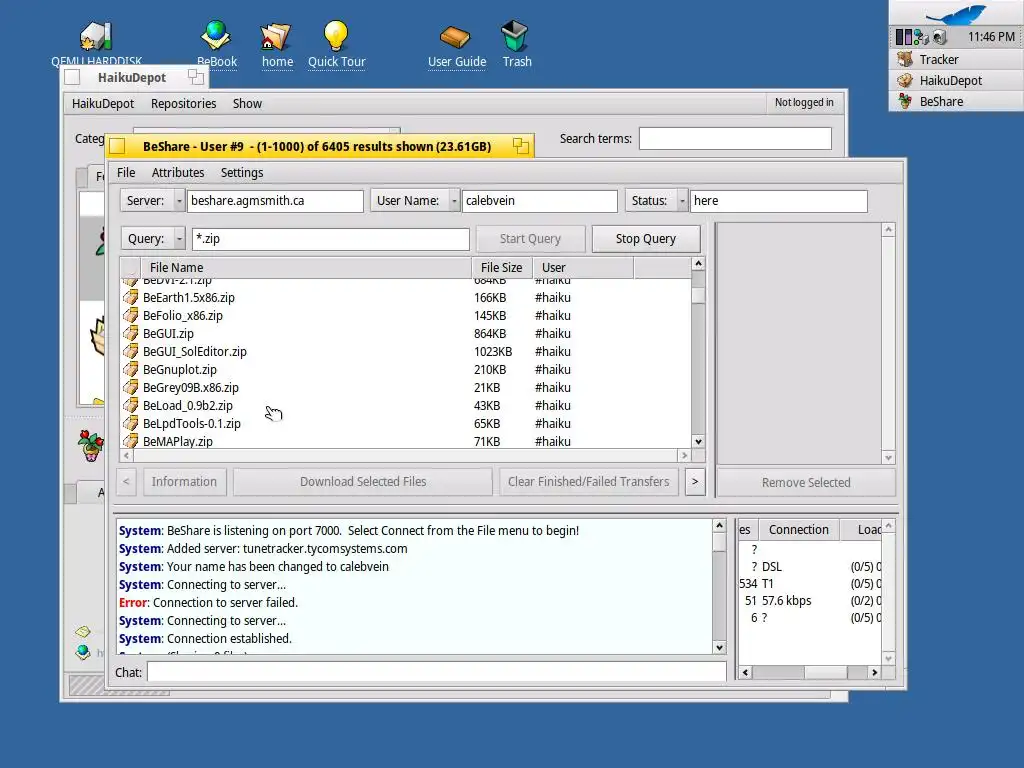Open the HaikuDepot menu in HaikuDepot window
Screen dimensions: 1024x768
tap(103, 103)
